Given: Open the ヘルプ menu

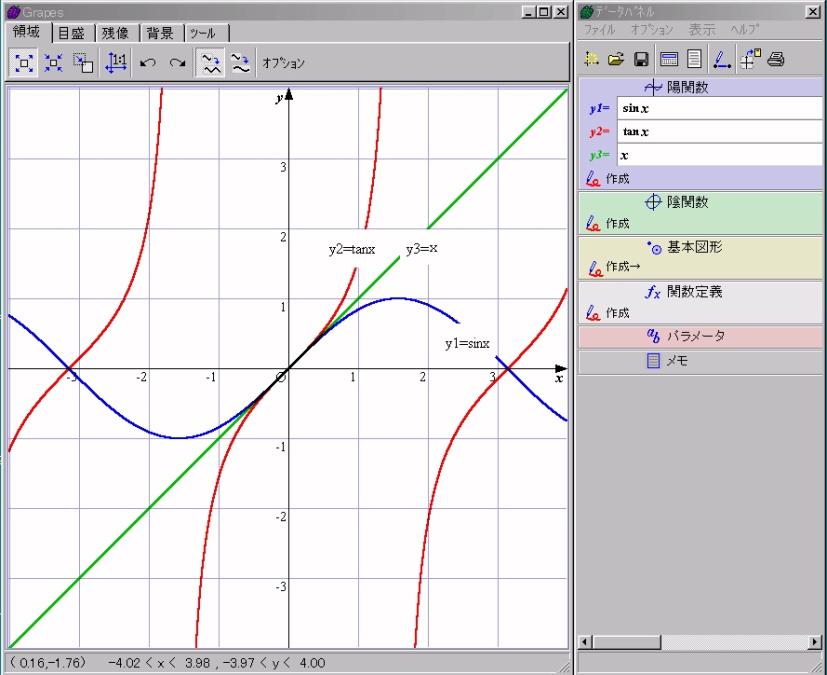Looking at the screenshot, I should tap(744, 30).
